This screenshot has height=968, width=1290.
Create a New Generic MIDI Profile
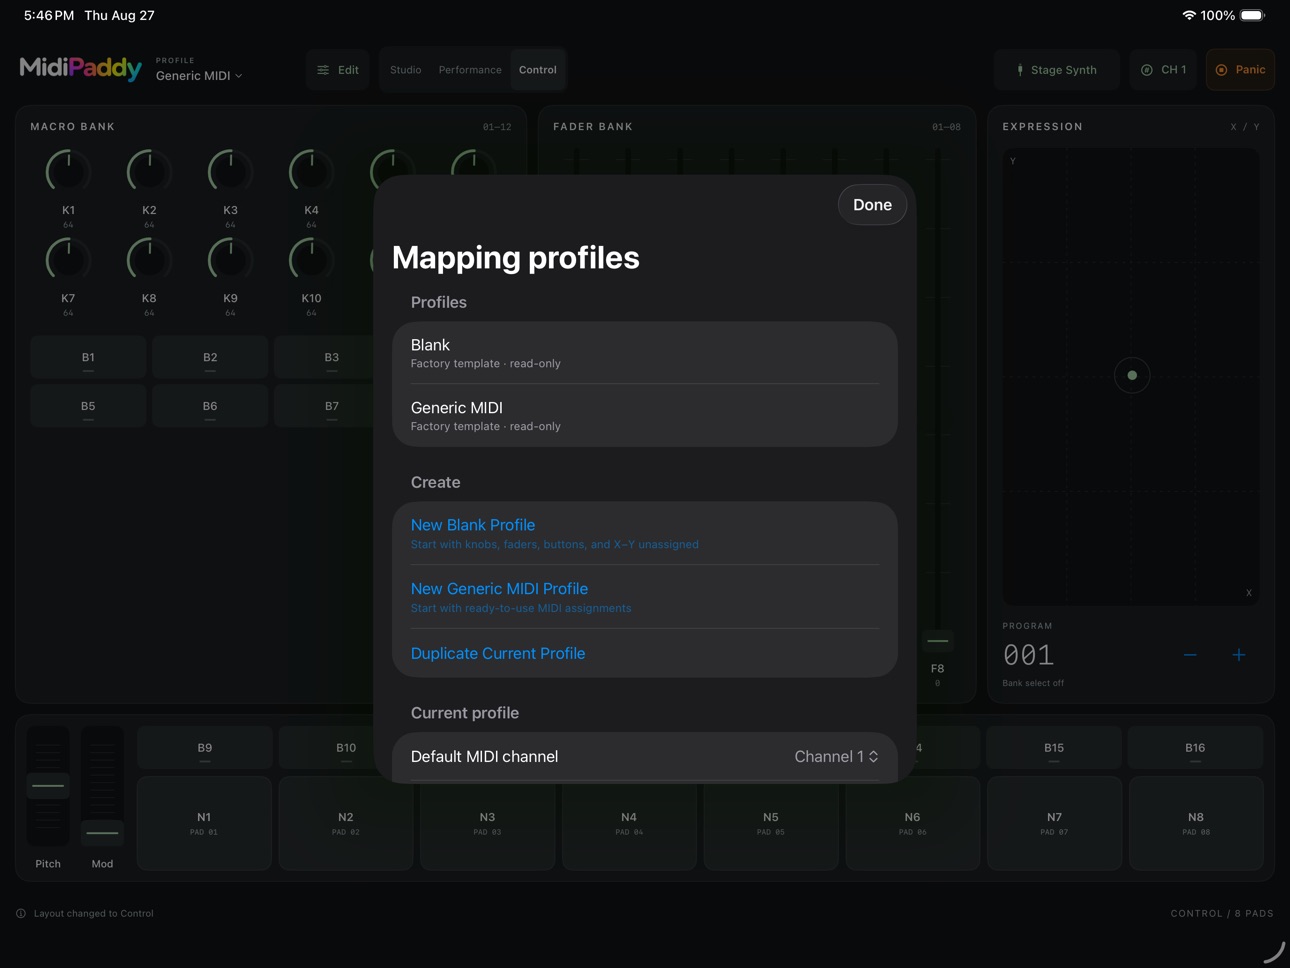click(x=645, y=597)
